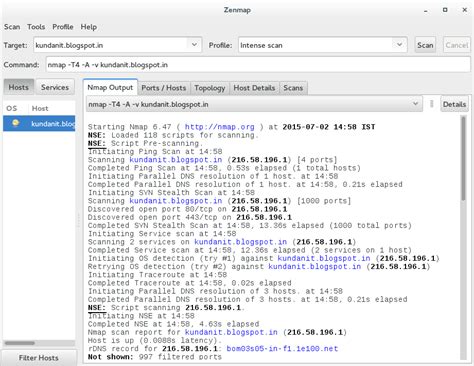This screenshot has height=366, width=474.
Task: Click the output options grip icon beside Details
Action: [x=432, y=104]
